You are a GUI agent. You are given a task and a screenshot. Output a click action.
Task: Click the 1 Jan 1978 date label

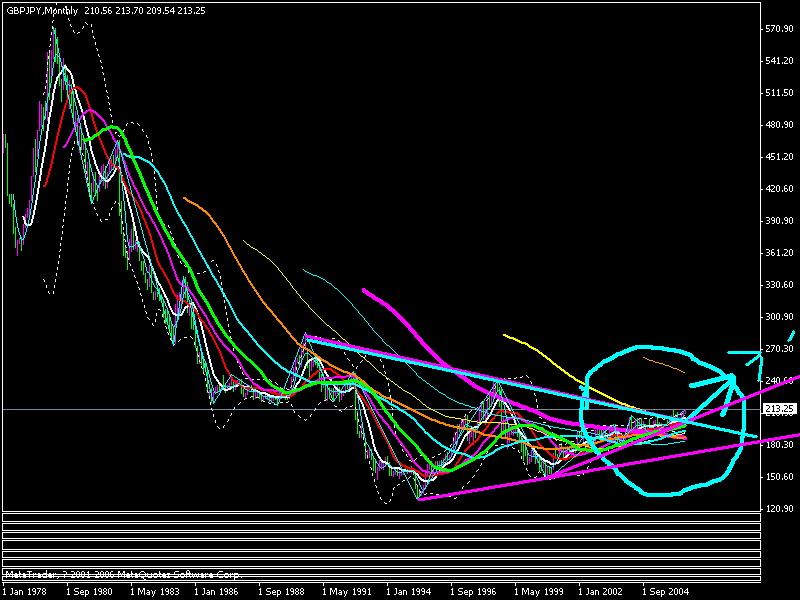25,591
